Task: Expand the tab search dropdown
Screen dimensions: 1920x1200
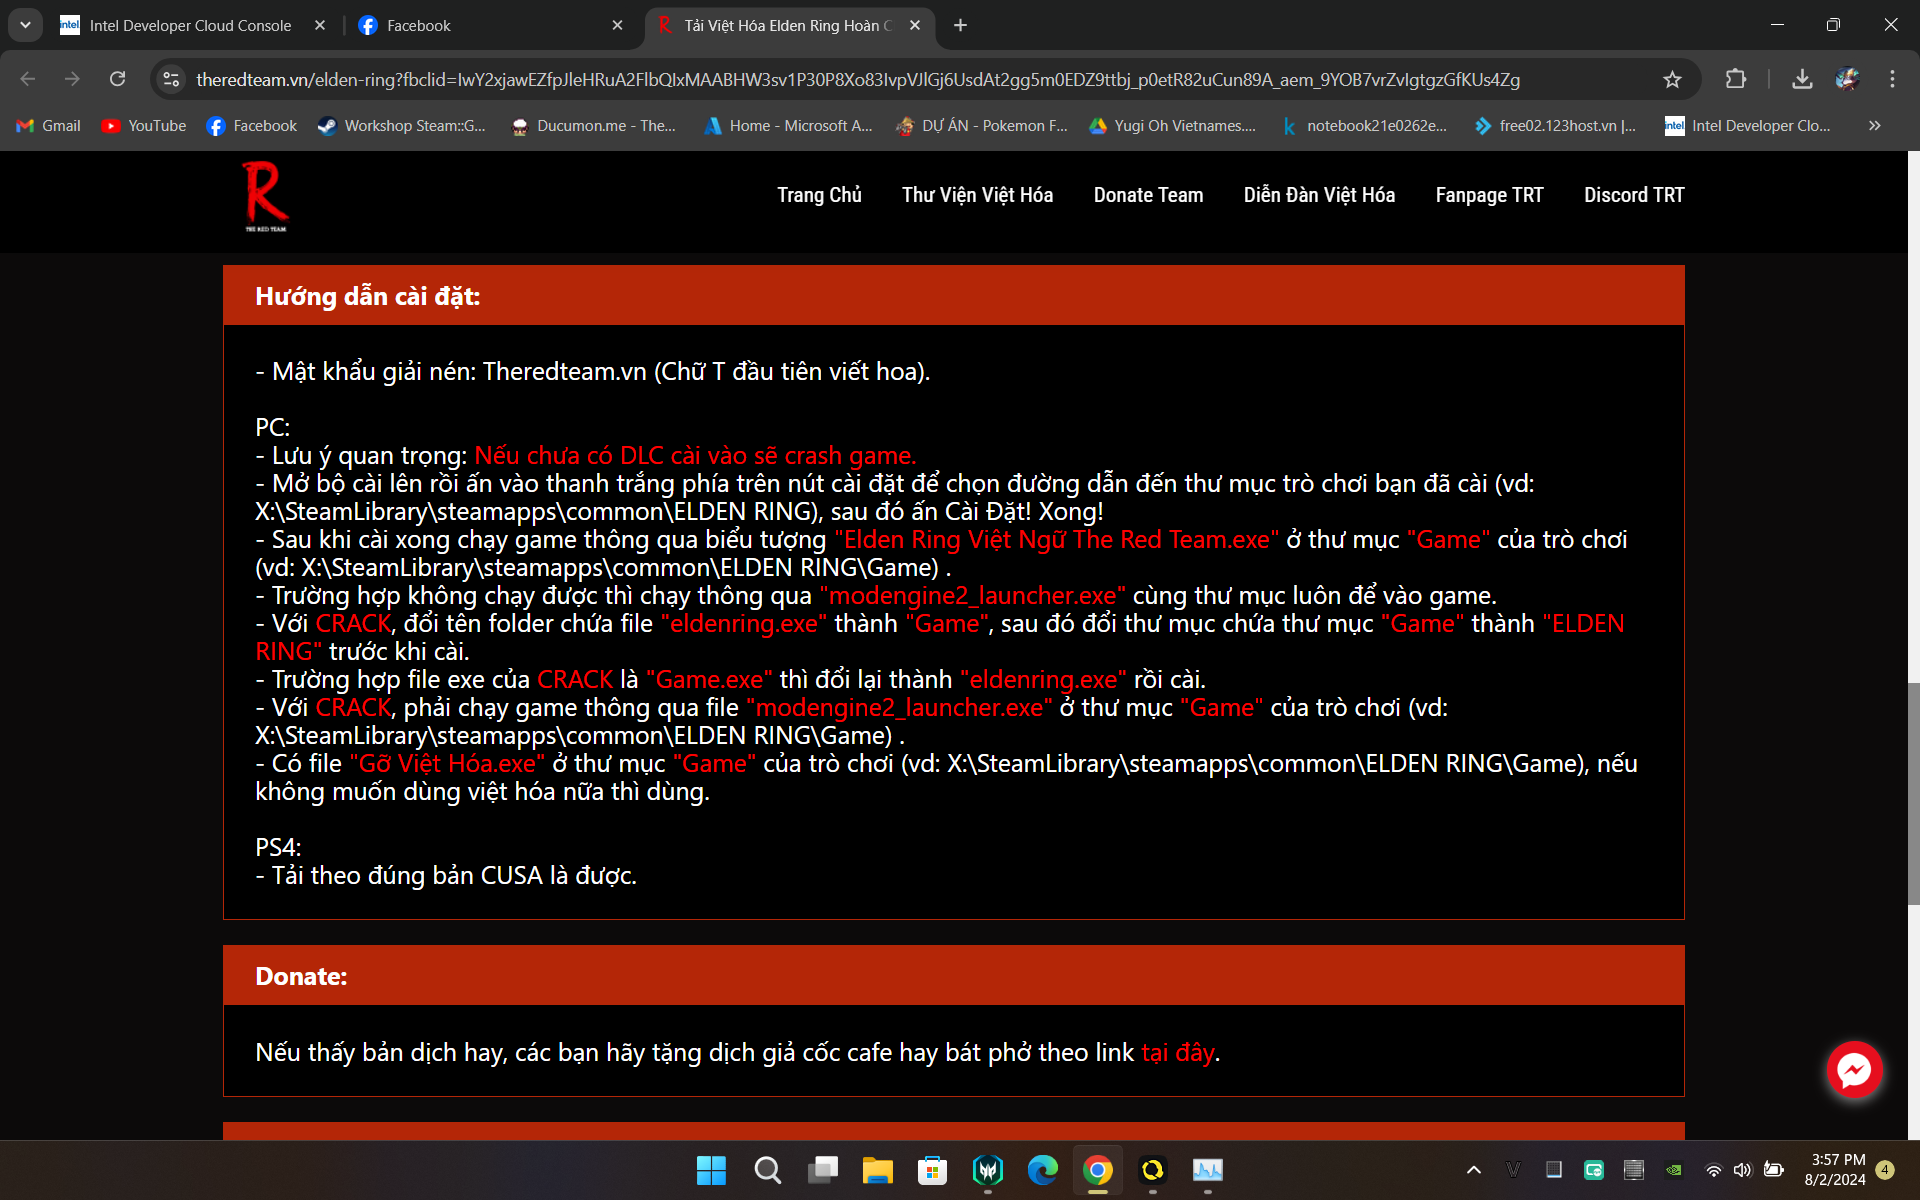Action: [x=25, y=25]
